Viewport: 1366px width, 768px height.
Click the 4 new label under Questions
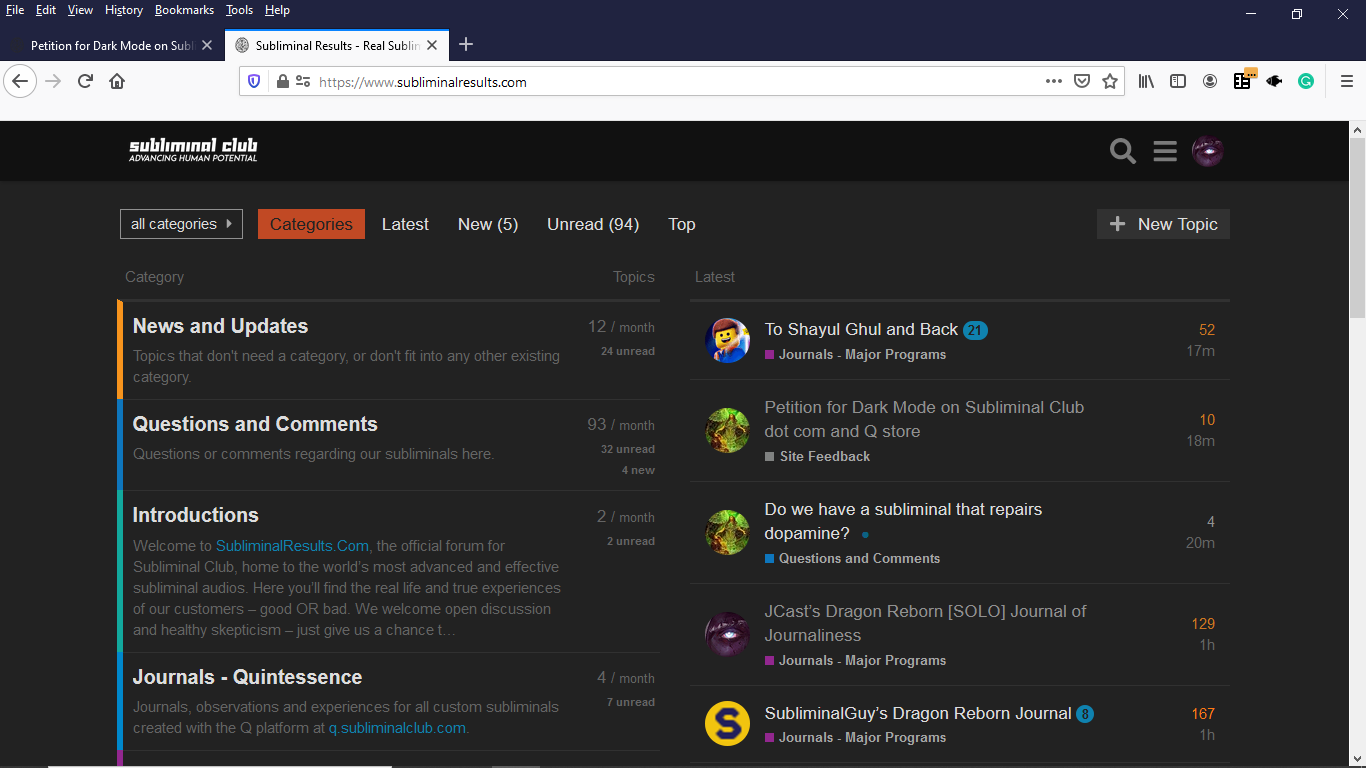(638, 470)
